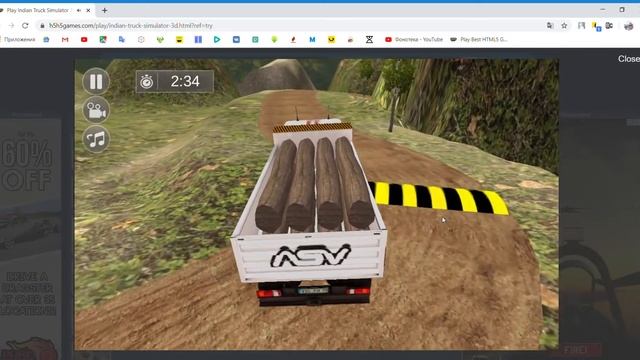Open the Google Maps bookmark
The height and width of the screenshot is (360, 640).
coord(103,40)
